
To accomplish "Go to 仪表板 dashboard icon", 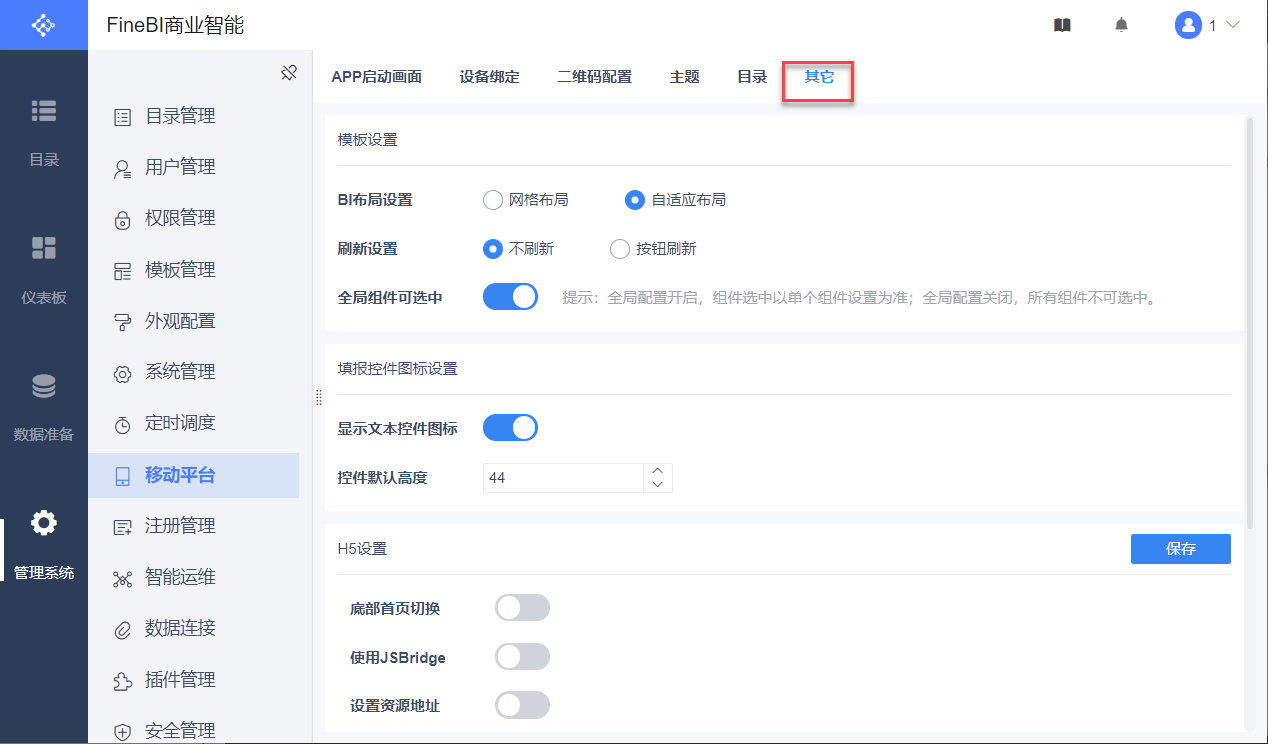I will point(44,248).
